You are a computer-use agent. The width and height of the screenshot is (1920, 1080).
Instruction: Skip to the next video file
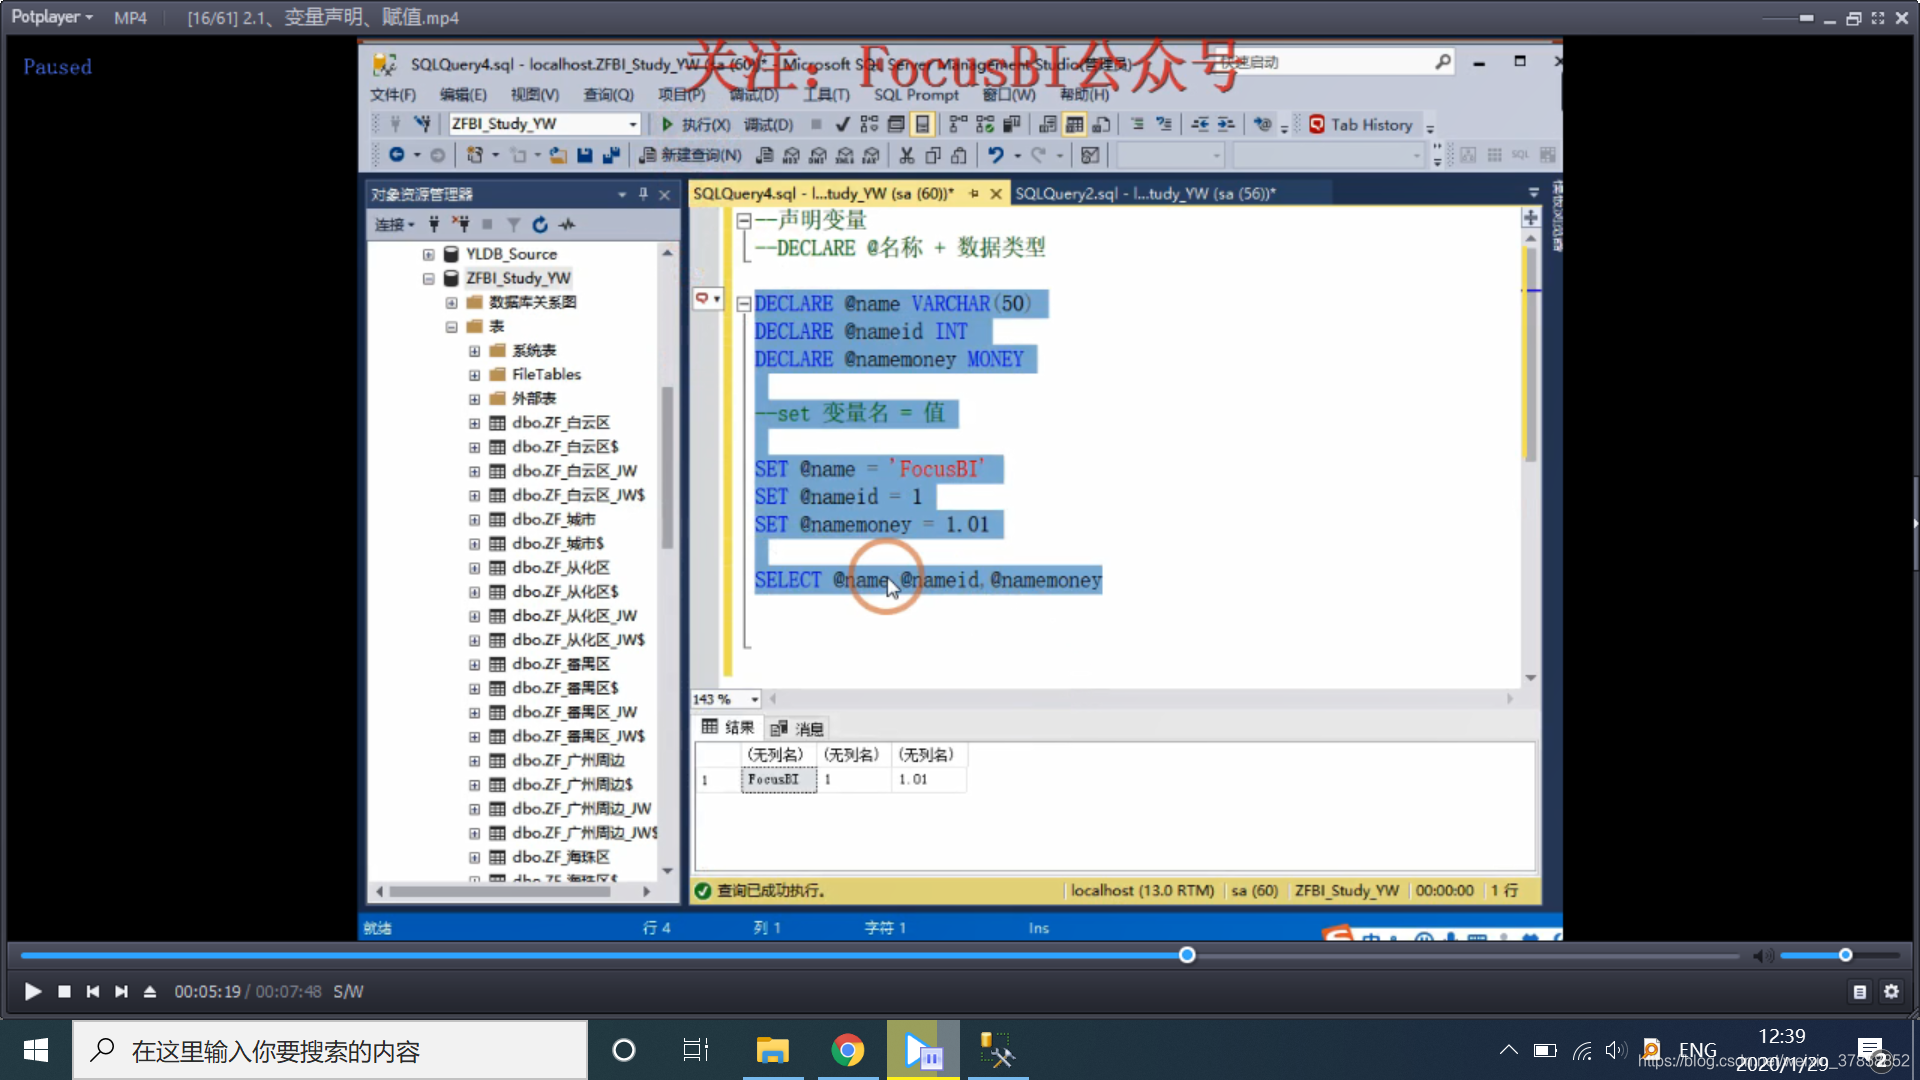(x=121, y=991)
